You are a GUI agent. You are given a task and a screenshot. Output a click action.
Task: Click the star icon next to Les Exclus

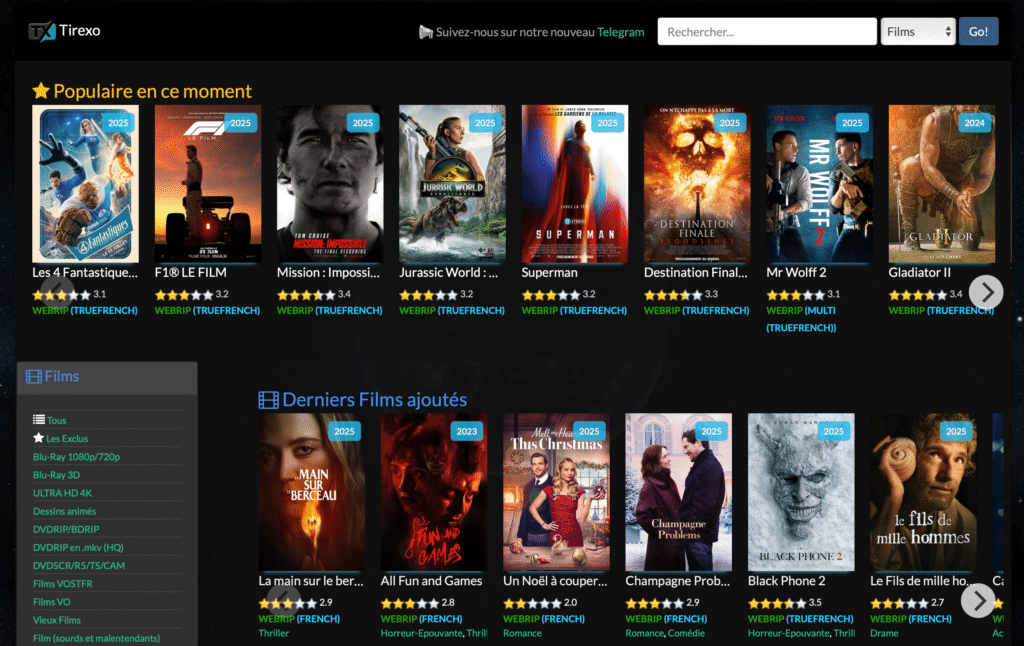click(x=39, y=438)
